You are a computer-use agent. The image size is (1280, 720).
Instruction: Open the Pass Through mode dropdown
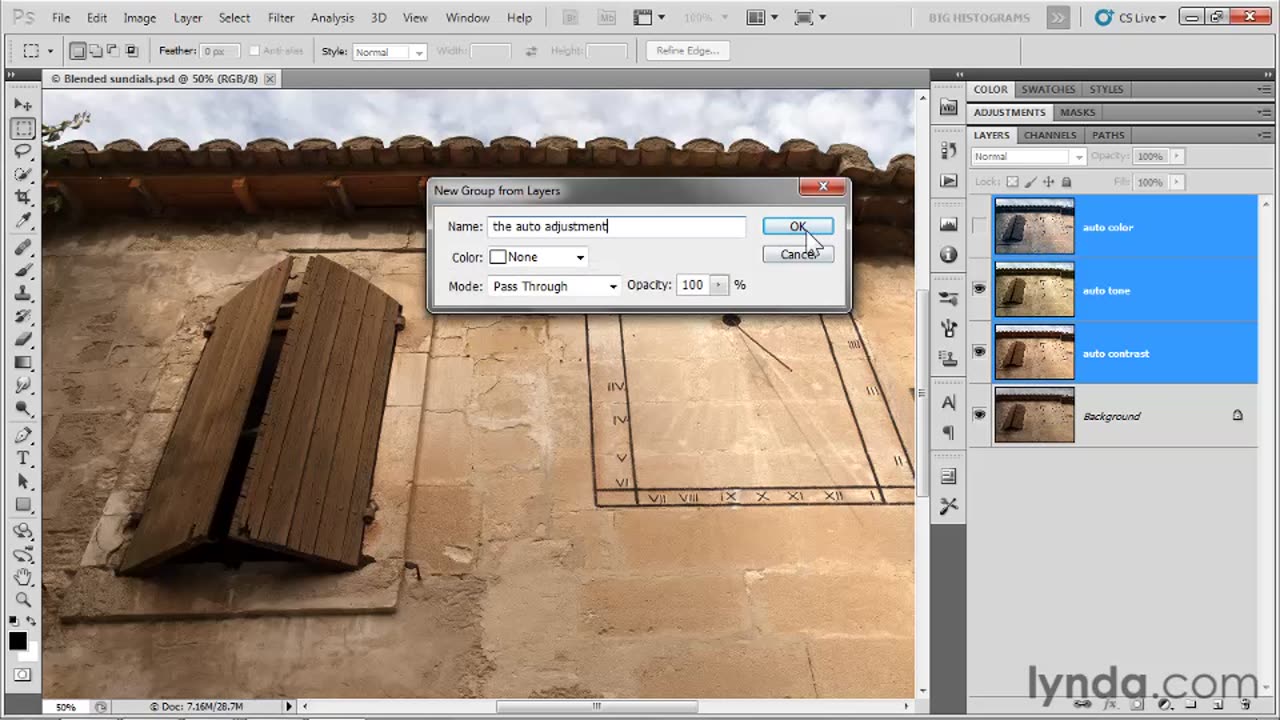555,286
